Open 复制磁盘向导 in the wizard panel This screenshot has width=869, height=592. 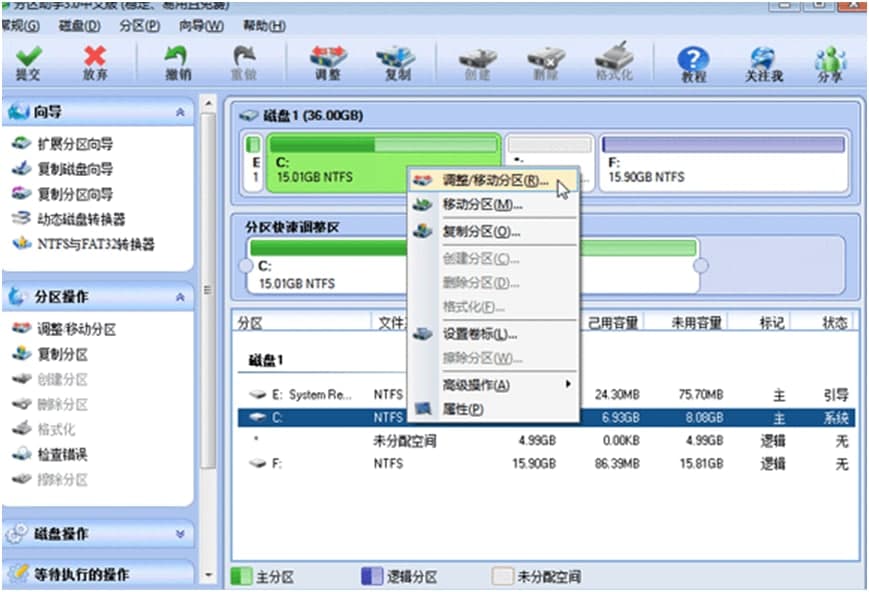point(63,169)
